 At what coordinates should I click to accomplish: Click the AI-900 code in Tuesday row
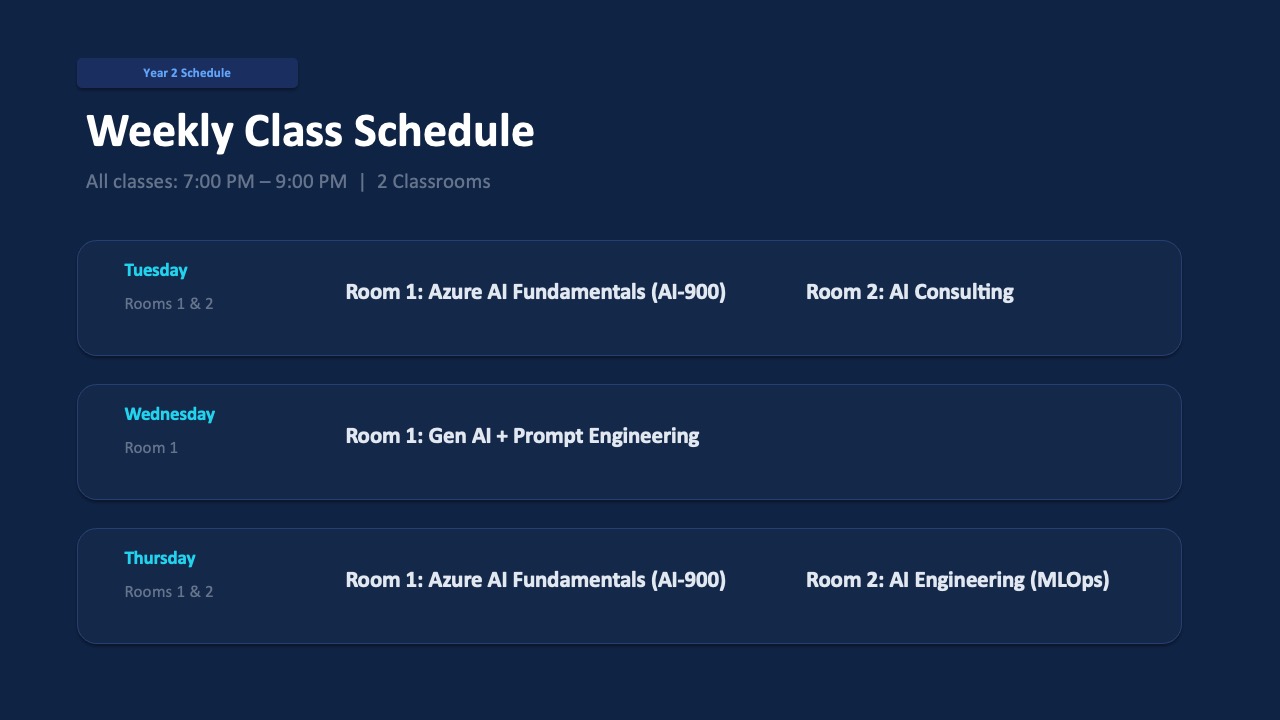(688, 292)
